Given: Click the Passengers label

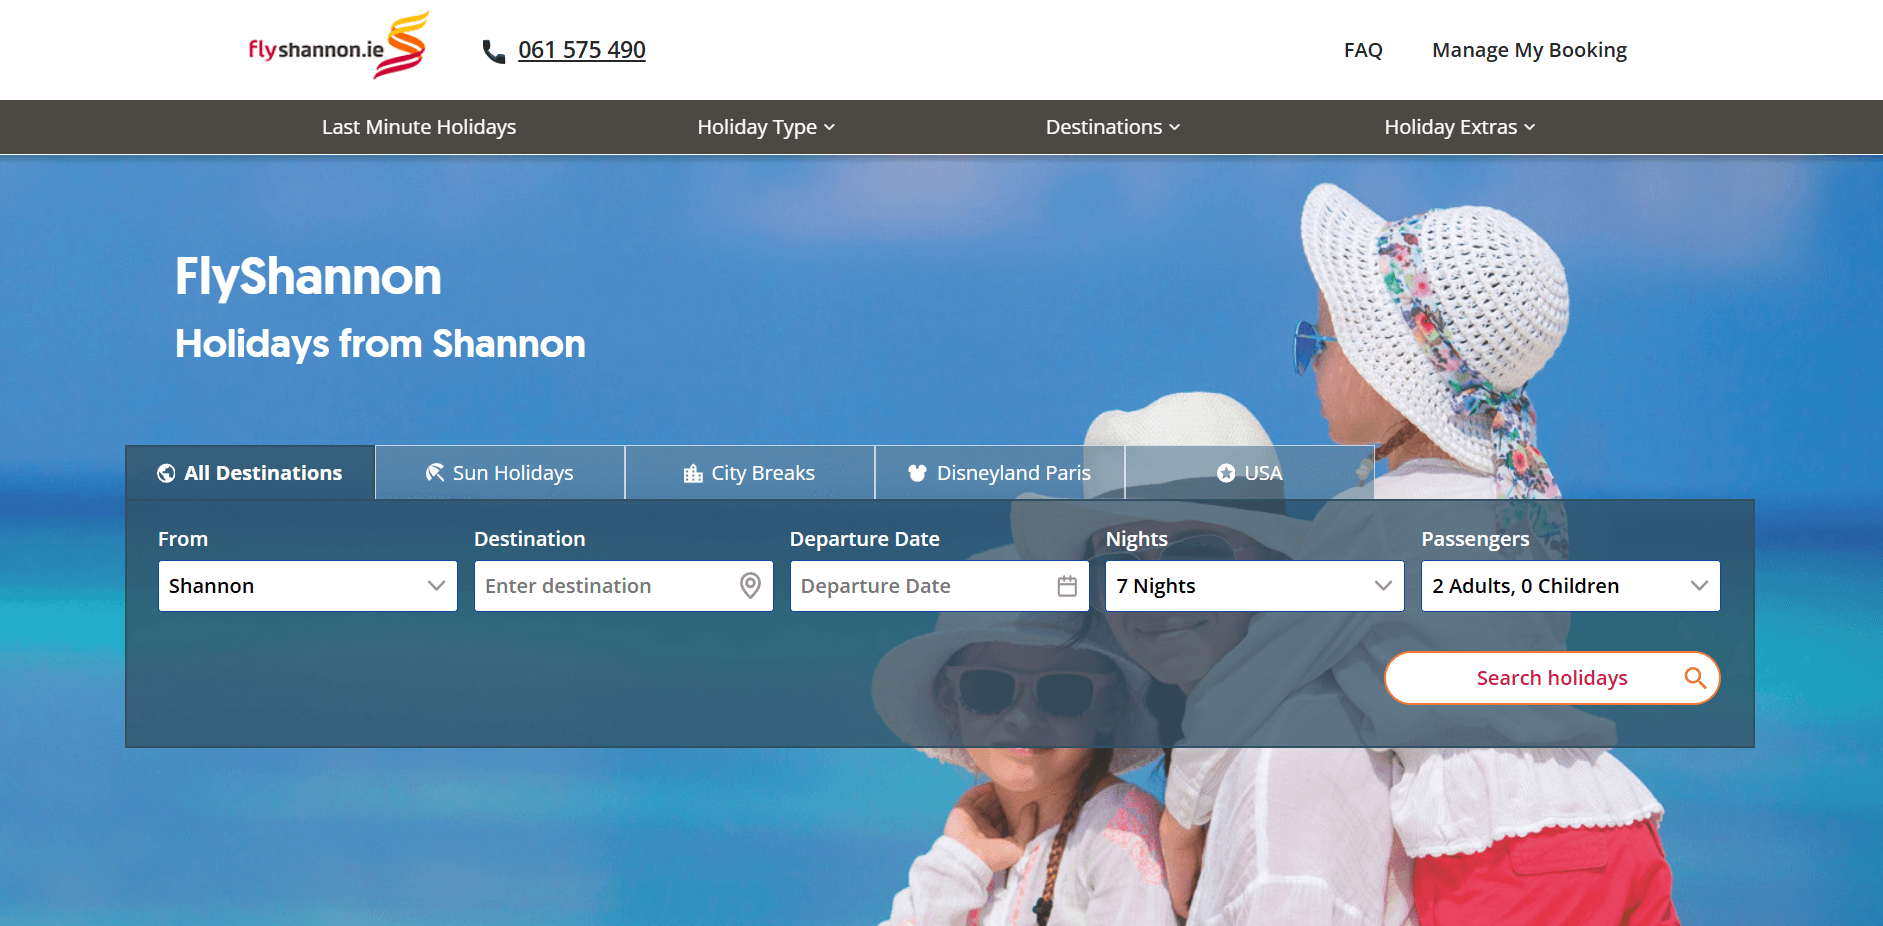Looking at the screenshot, I should [x=1475, y=539].
